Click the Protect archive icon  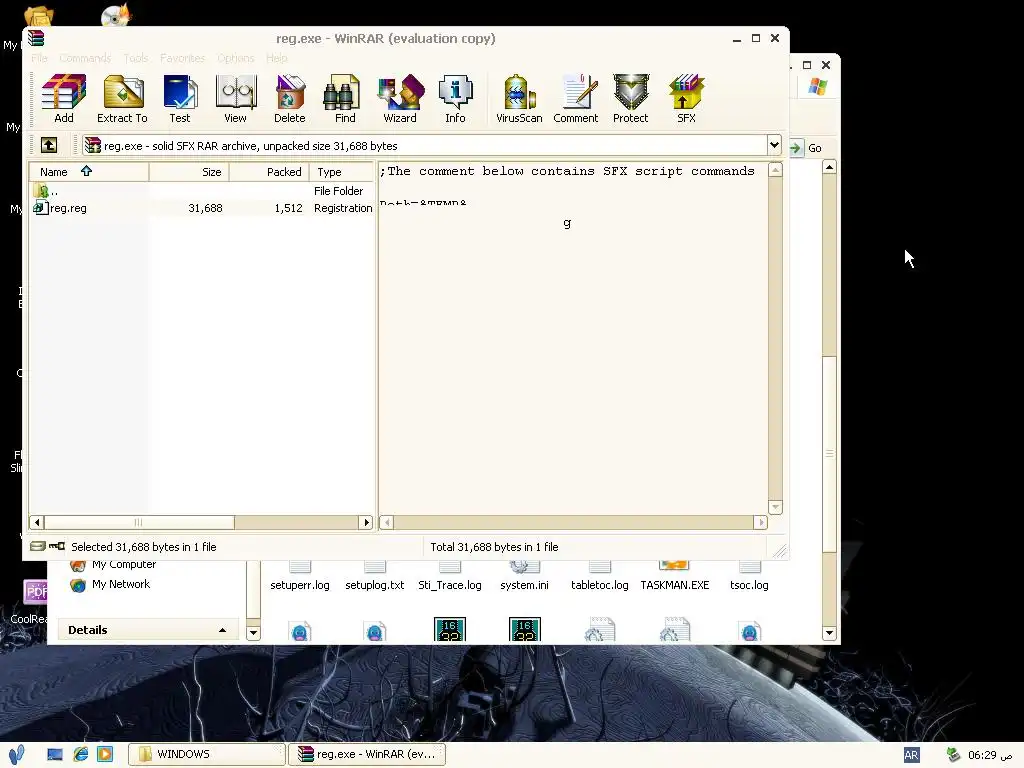630,99
